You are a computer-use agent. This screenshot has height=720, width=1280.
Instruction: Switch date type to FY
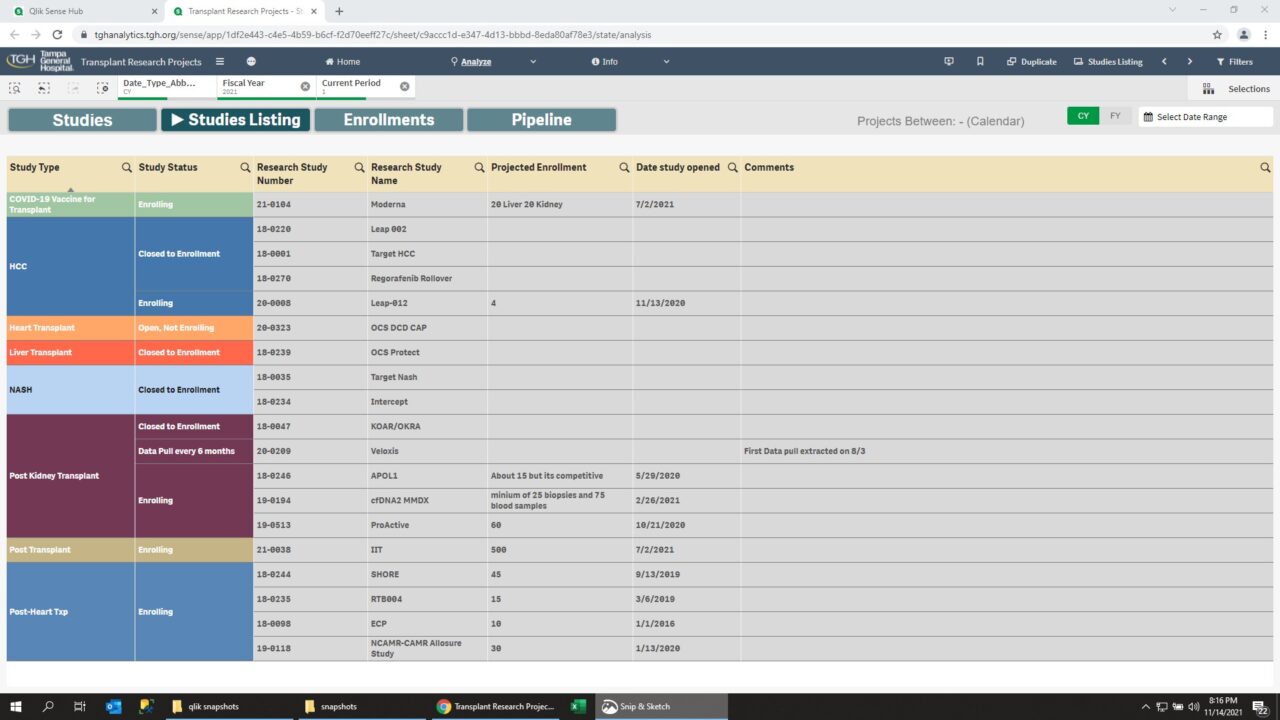[x=1114, y=115]
